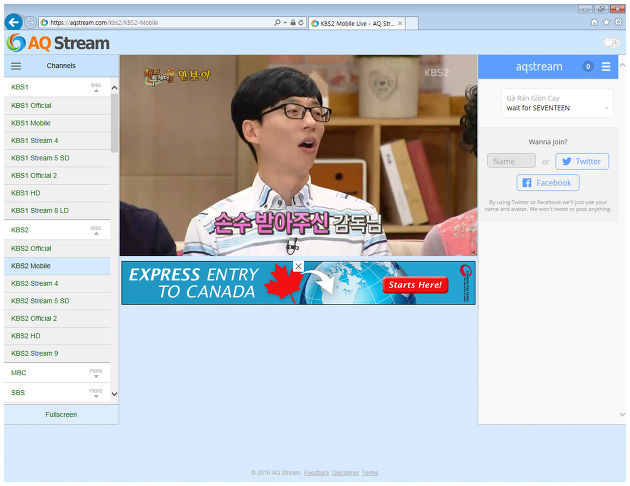Select the KBS1 Stream 4 channel

coord(57,141)
